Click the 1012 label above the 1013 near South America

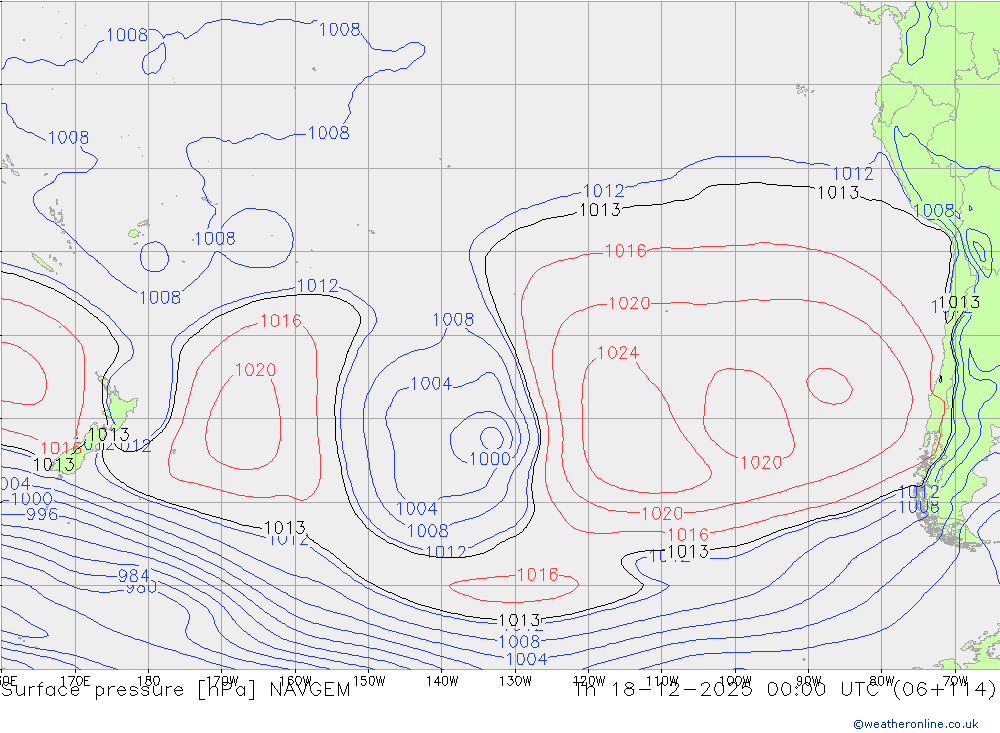[x=853, y=174]
